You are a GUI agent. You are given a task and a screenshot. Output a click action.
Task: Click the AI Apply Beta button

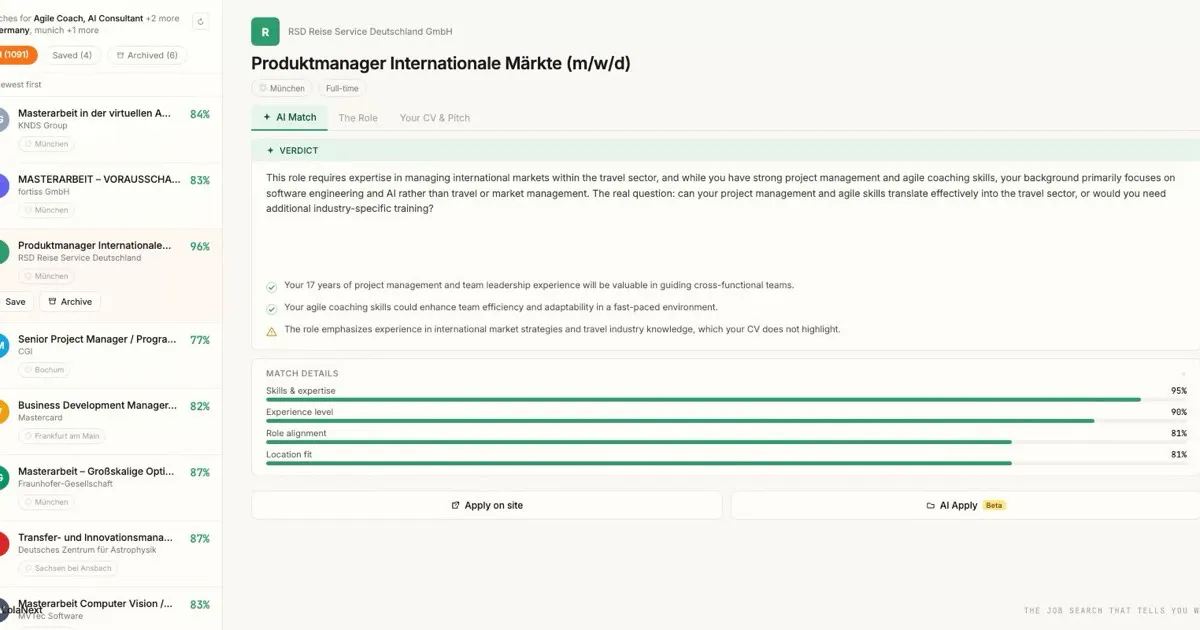[x=965, y=505]
